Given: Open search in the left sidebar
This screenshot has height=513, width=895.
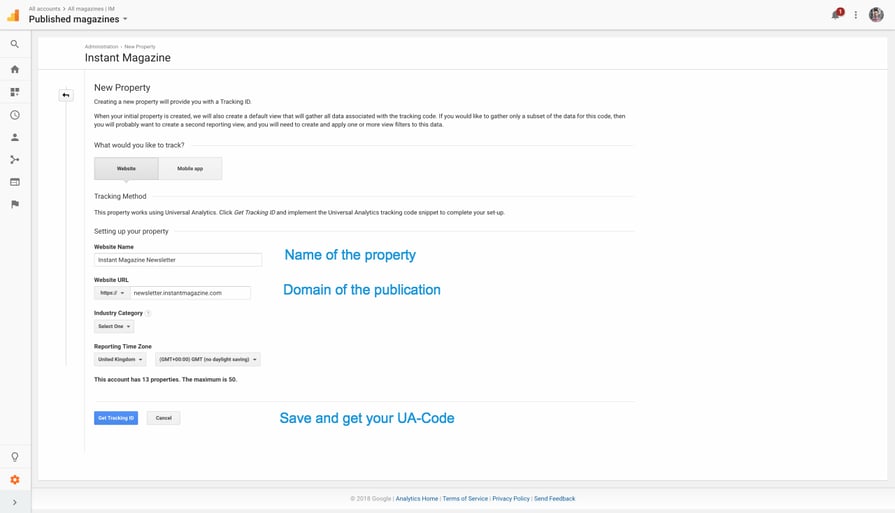Looking at the screenshot, I should [15, 45].
